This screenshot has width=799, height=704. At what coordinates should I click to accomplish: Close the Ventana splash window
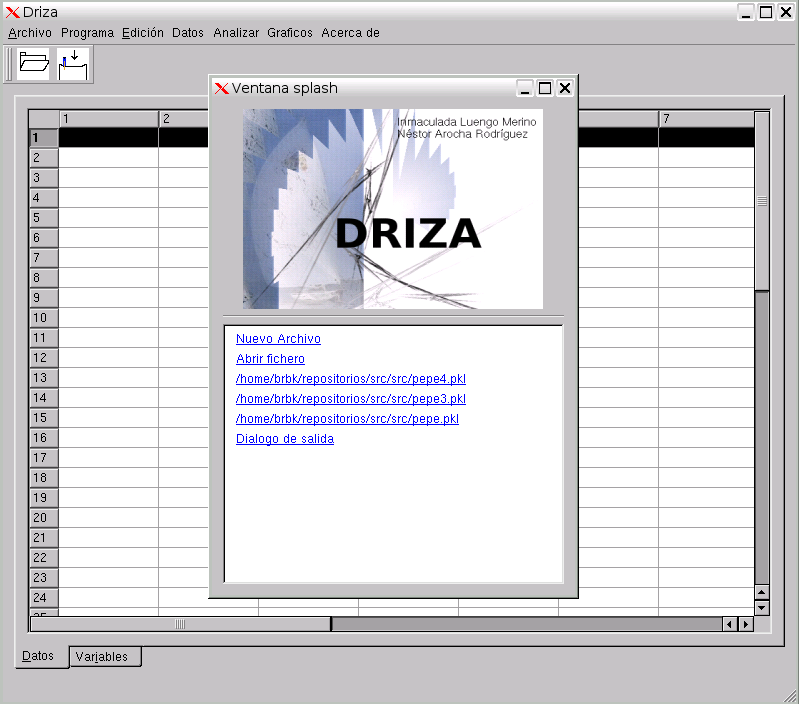[565, 88]
